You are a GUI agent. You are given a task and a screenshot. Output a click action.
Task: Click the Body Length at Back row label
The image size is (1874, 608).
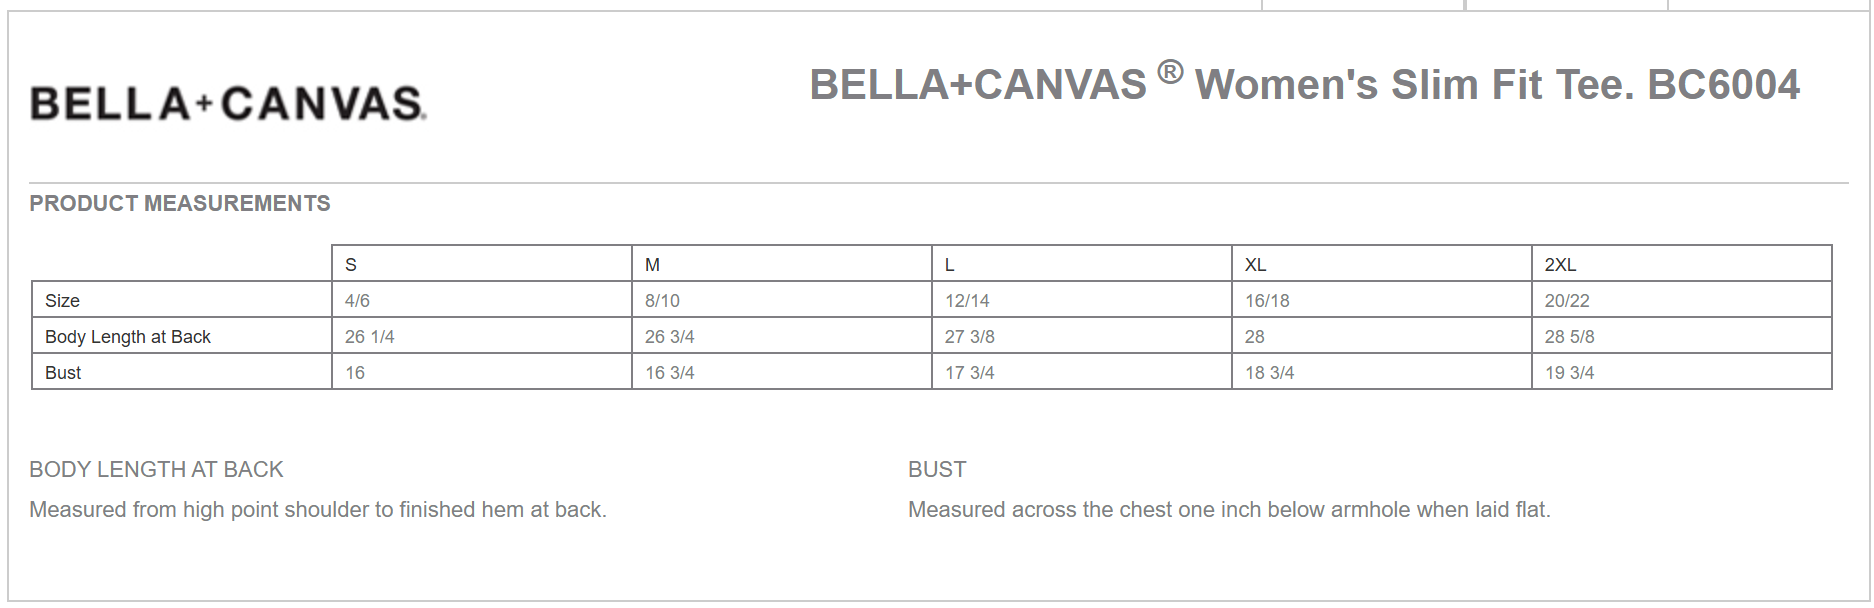pyautogui.click(x=128, y=337)
